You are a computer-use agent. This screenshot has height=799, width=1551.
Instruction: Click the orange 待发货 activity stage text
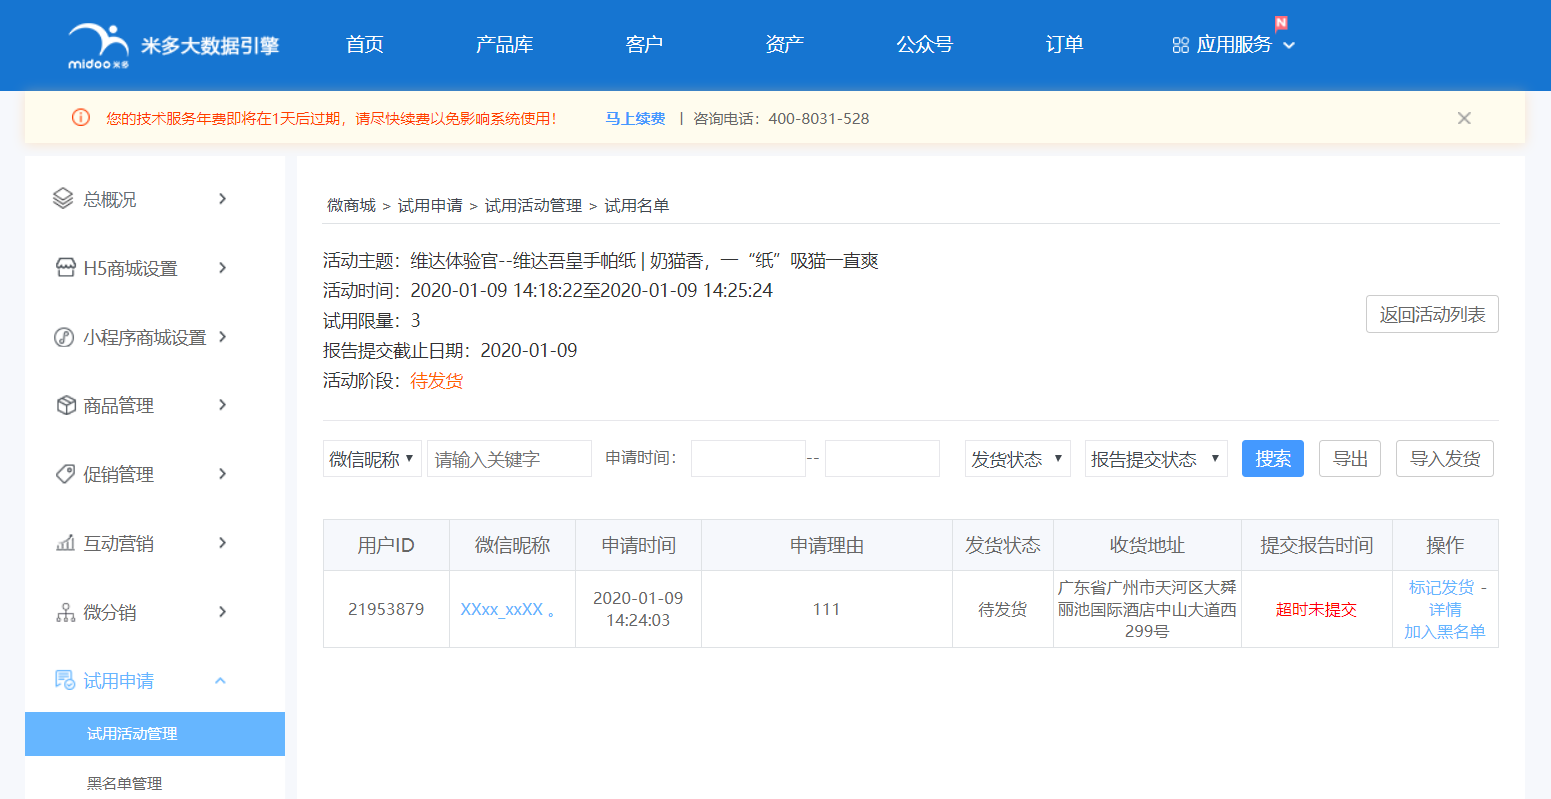[437, 381]
